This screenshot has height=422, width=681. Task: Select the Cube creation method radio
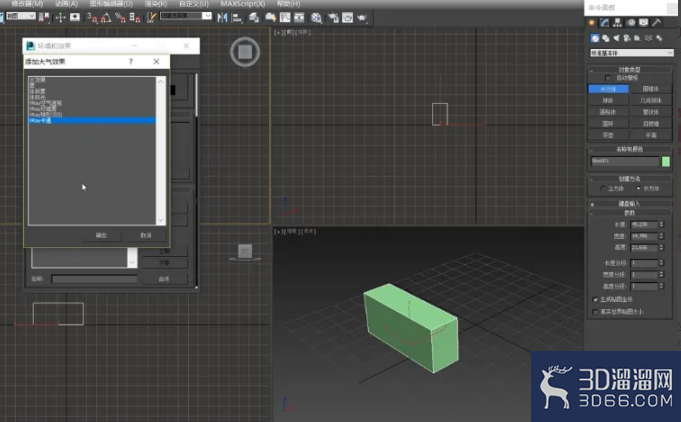[x=603, y=188]
